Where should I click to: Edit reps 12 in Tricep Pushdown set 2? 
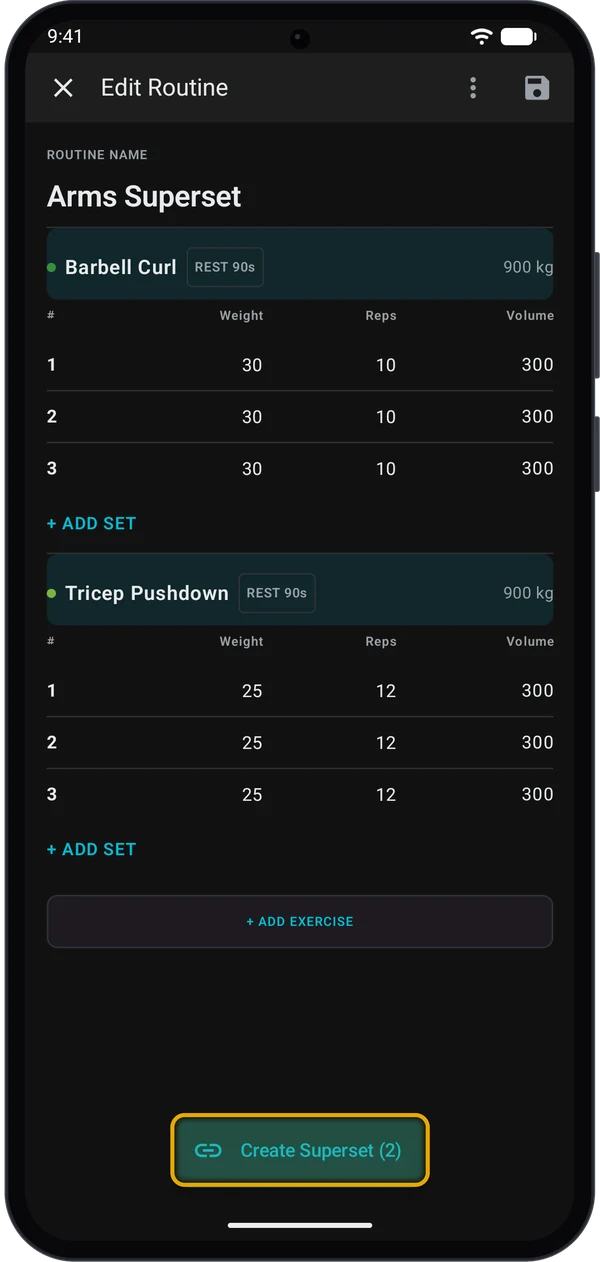386,743
